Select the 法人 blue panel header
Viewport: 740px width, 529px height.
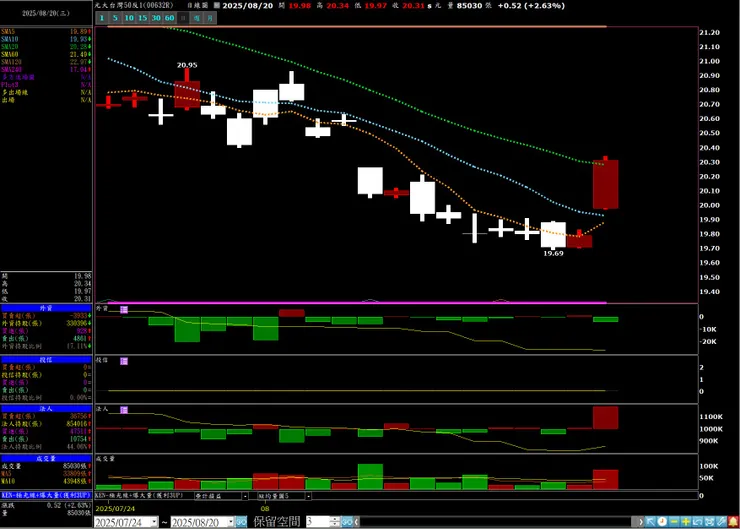46,409
